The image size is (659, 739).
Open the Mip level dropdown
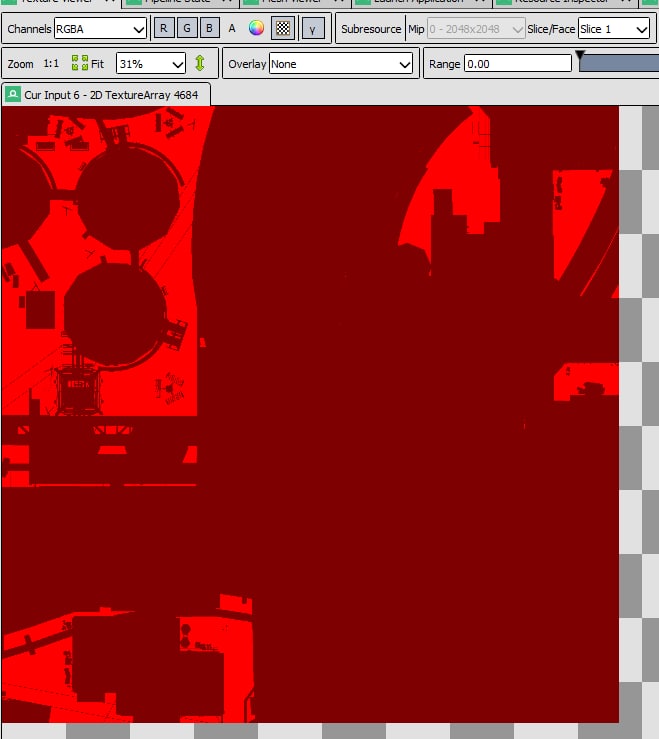[476, 29]
